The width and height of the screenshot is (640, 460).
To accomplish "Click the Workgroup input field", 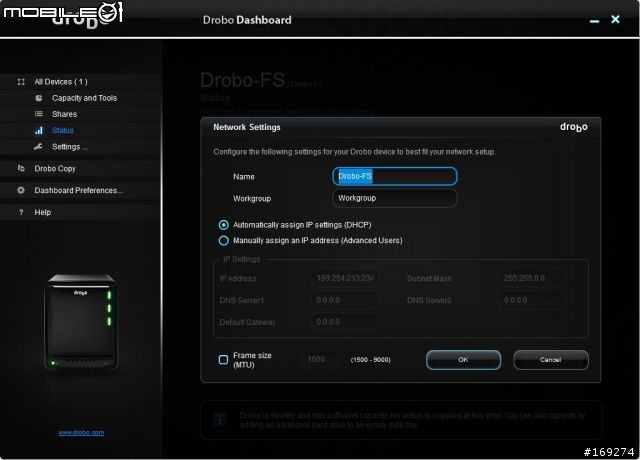I will [x=395, y=198].
